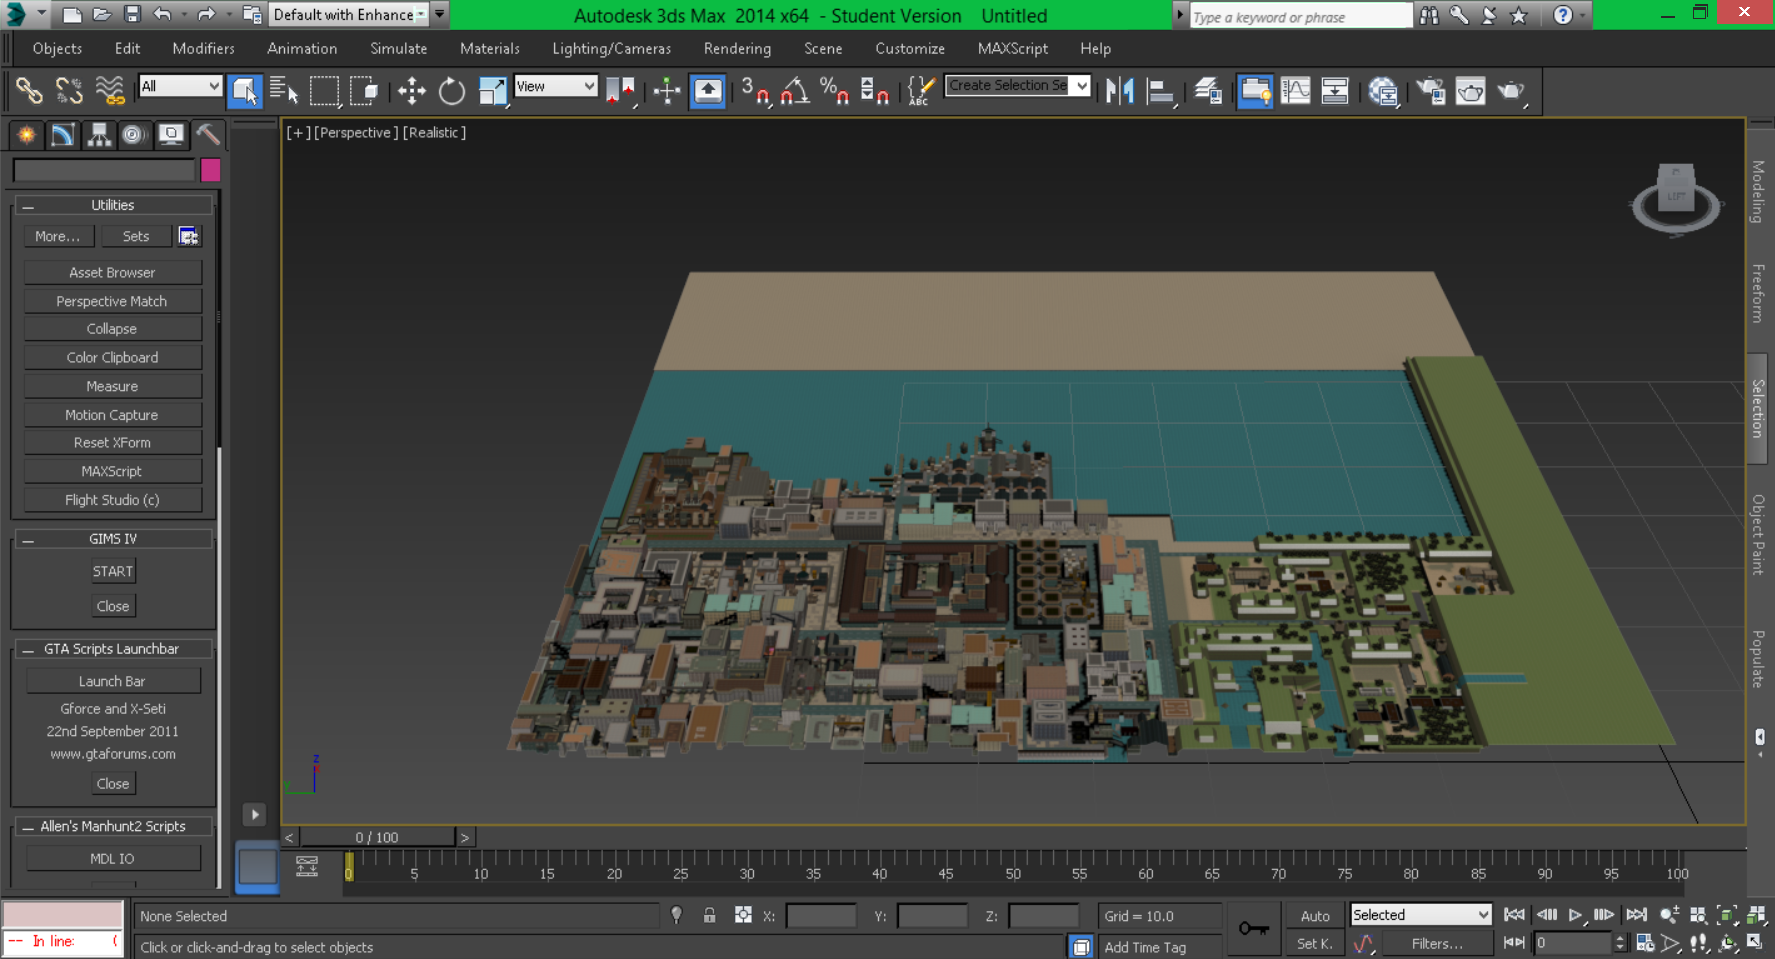This screenshot has width=1775, height=959.
Task: Click the Align tool icon
Action: (x=1160, y=91)
